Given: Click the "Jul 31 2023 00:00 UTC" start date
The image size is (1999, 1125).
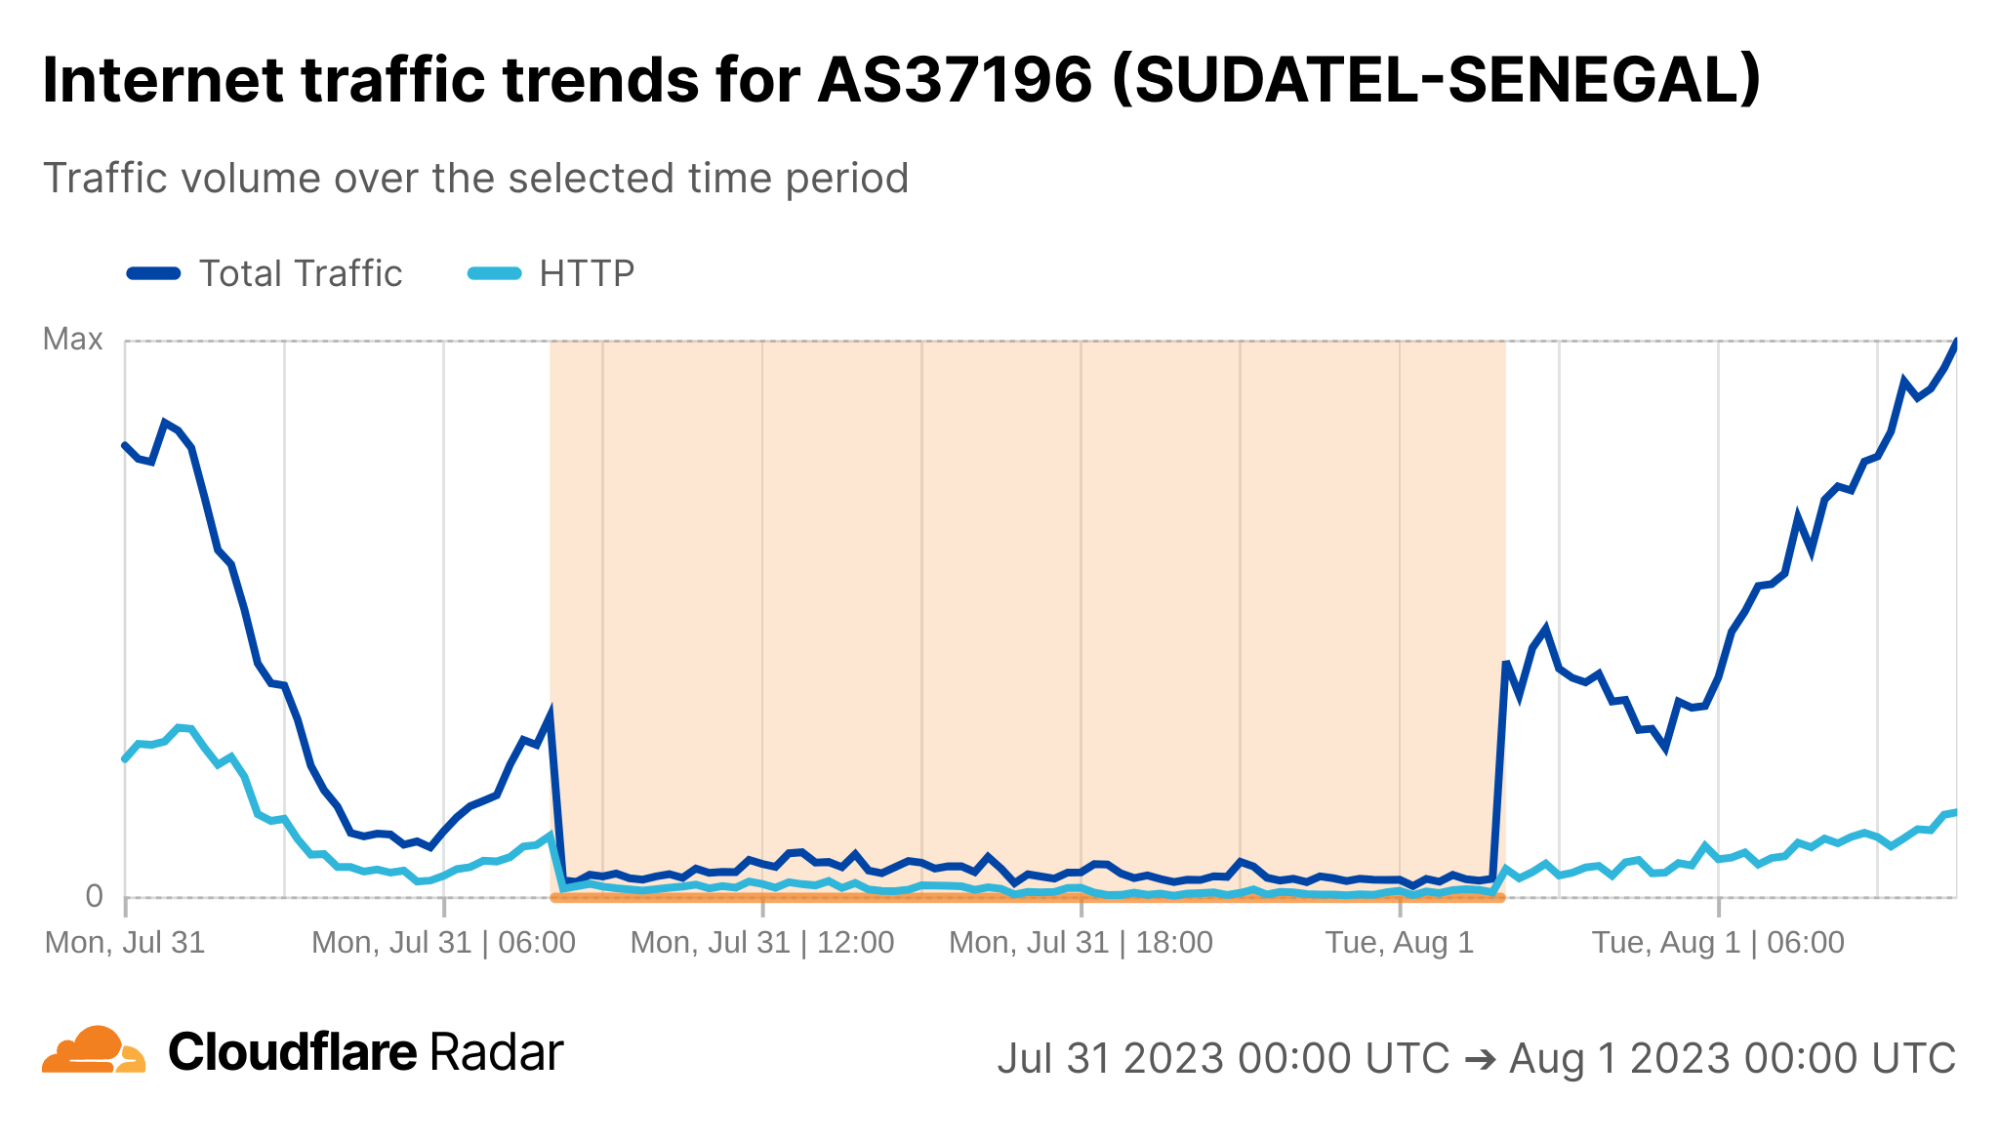Looking at the screenshot, I should tap(1223, 1059).
